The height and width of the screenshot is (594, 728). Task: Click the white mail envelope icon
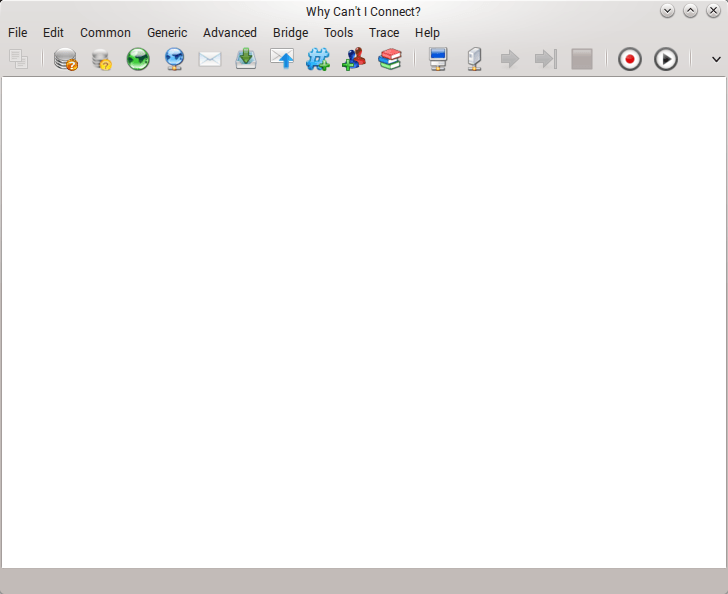[x=210, y=59]
